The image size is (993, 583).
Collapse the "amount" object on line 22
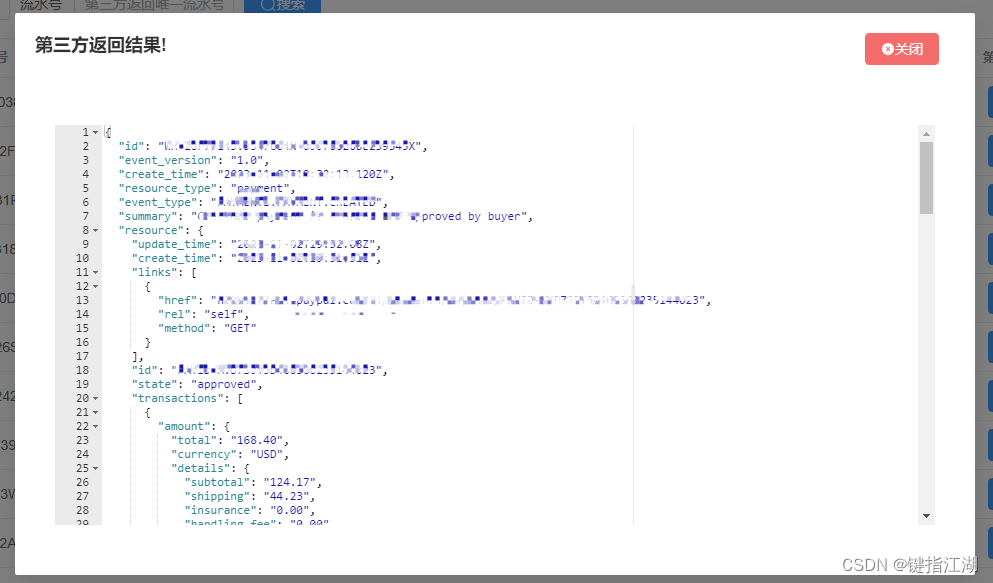tap(96, 426)
